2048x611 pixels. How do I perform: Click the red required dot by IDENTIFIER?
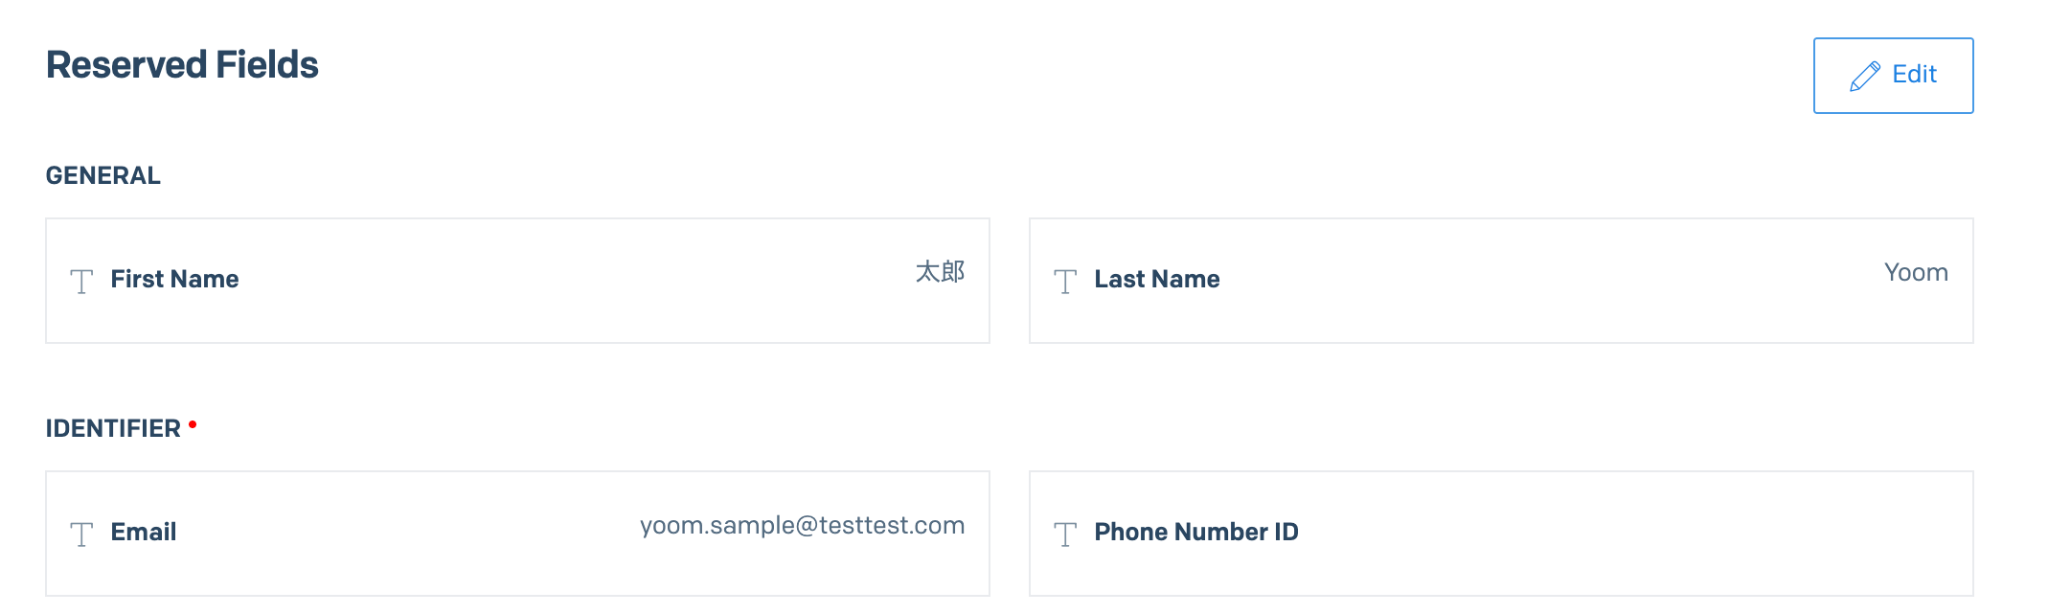(x=193, y=425)
